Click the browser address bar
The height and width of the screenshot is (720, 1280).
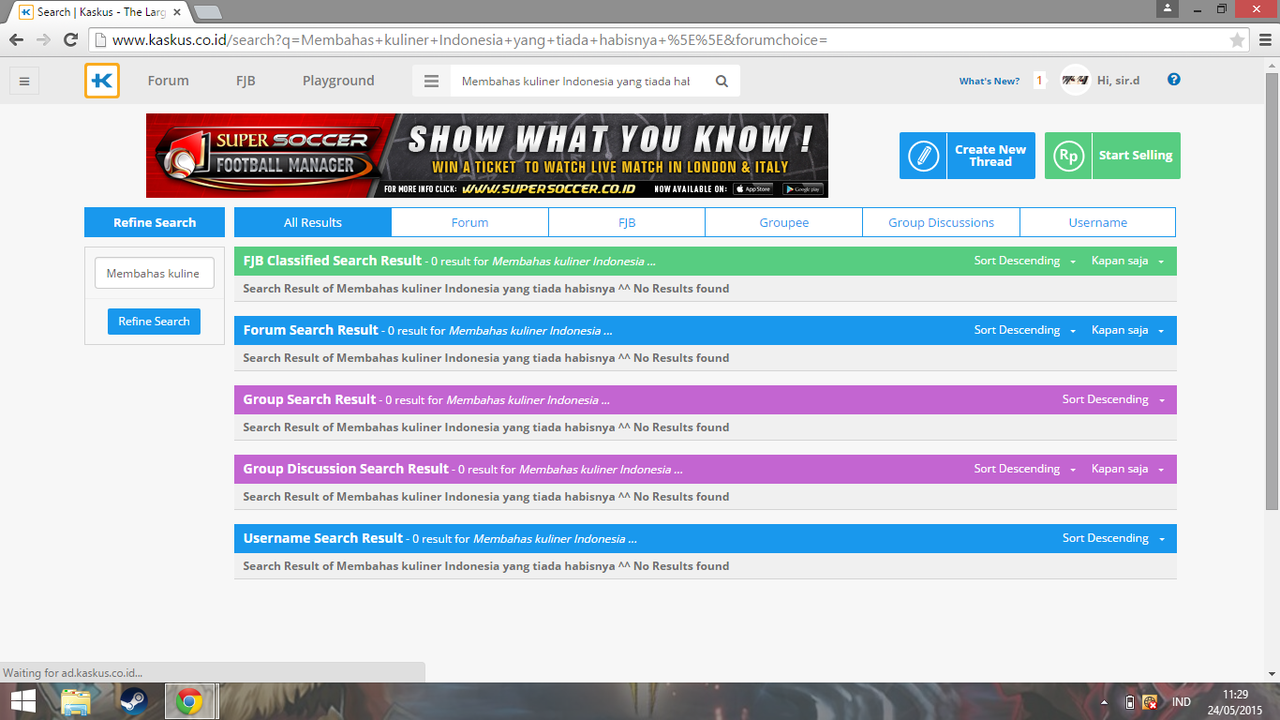point(658,40)
